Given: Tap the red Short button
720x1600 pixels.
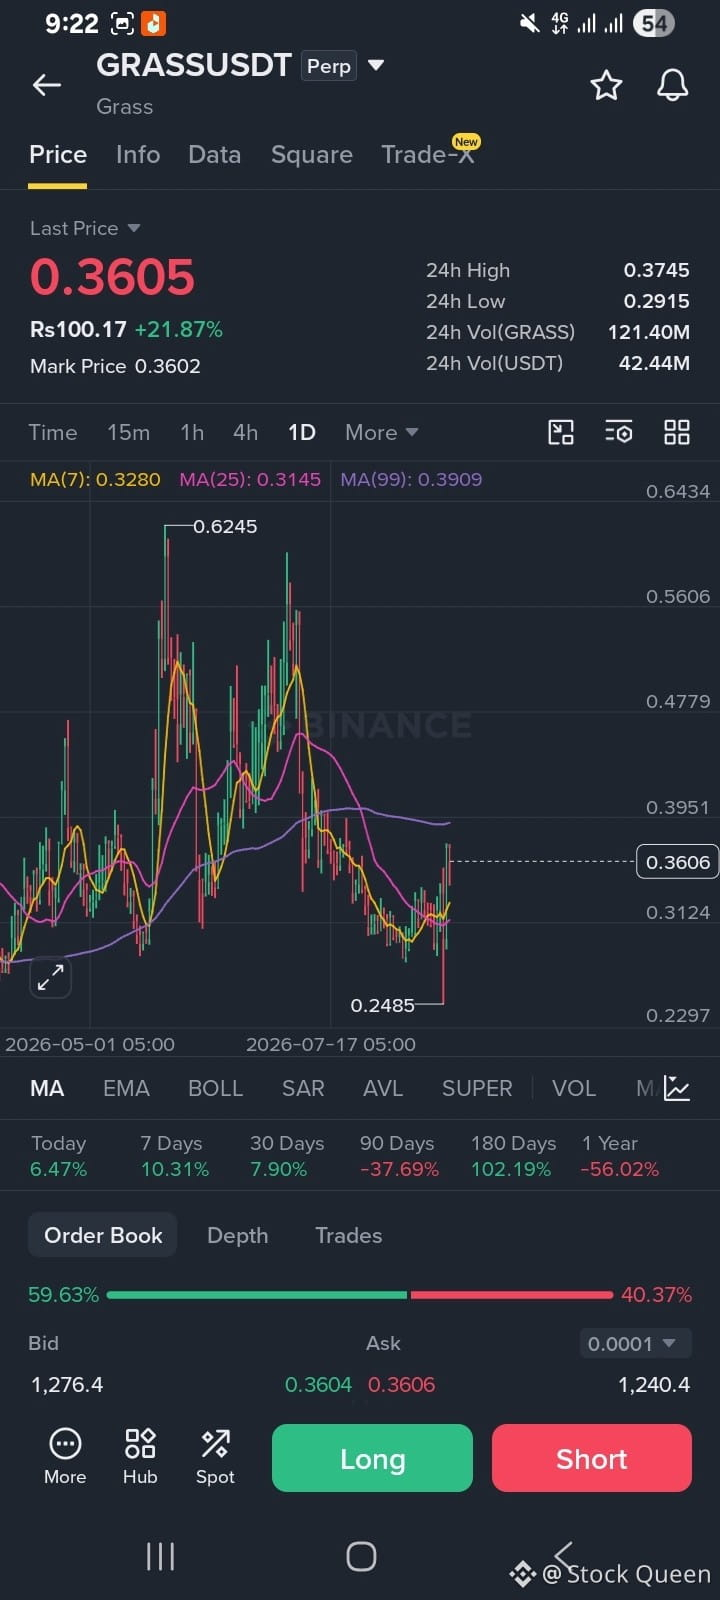Looking at the screenshot, I should [592, 1458].
